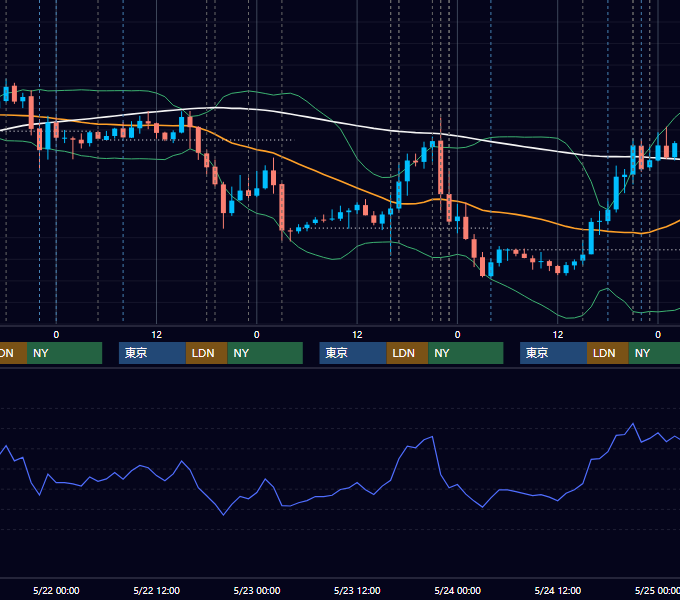Click the 5/24 00:00 date label
Image resolution: width=680 pixels, height=600 pixels.
tap(458, 590)
